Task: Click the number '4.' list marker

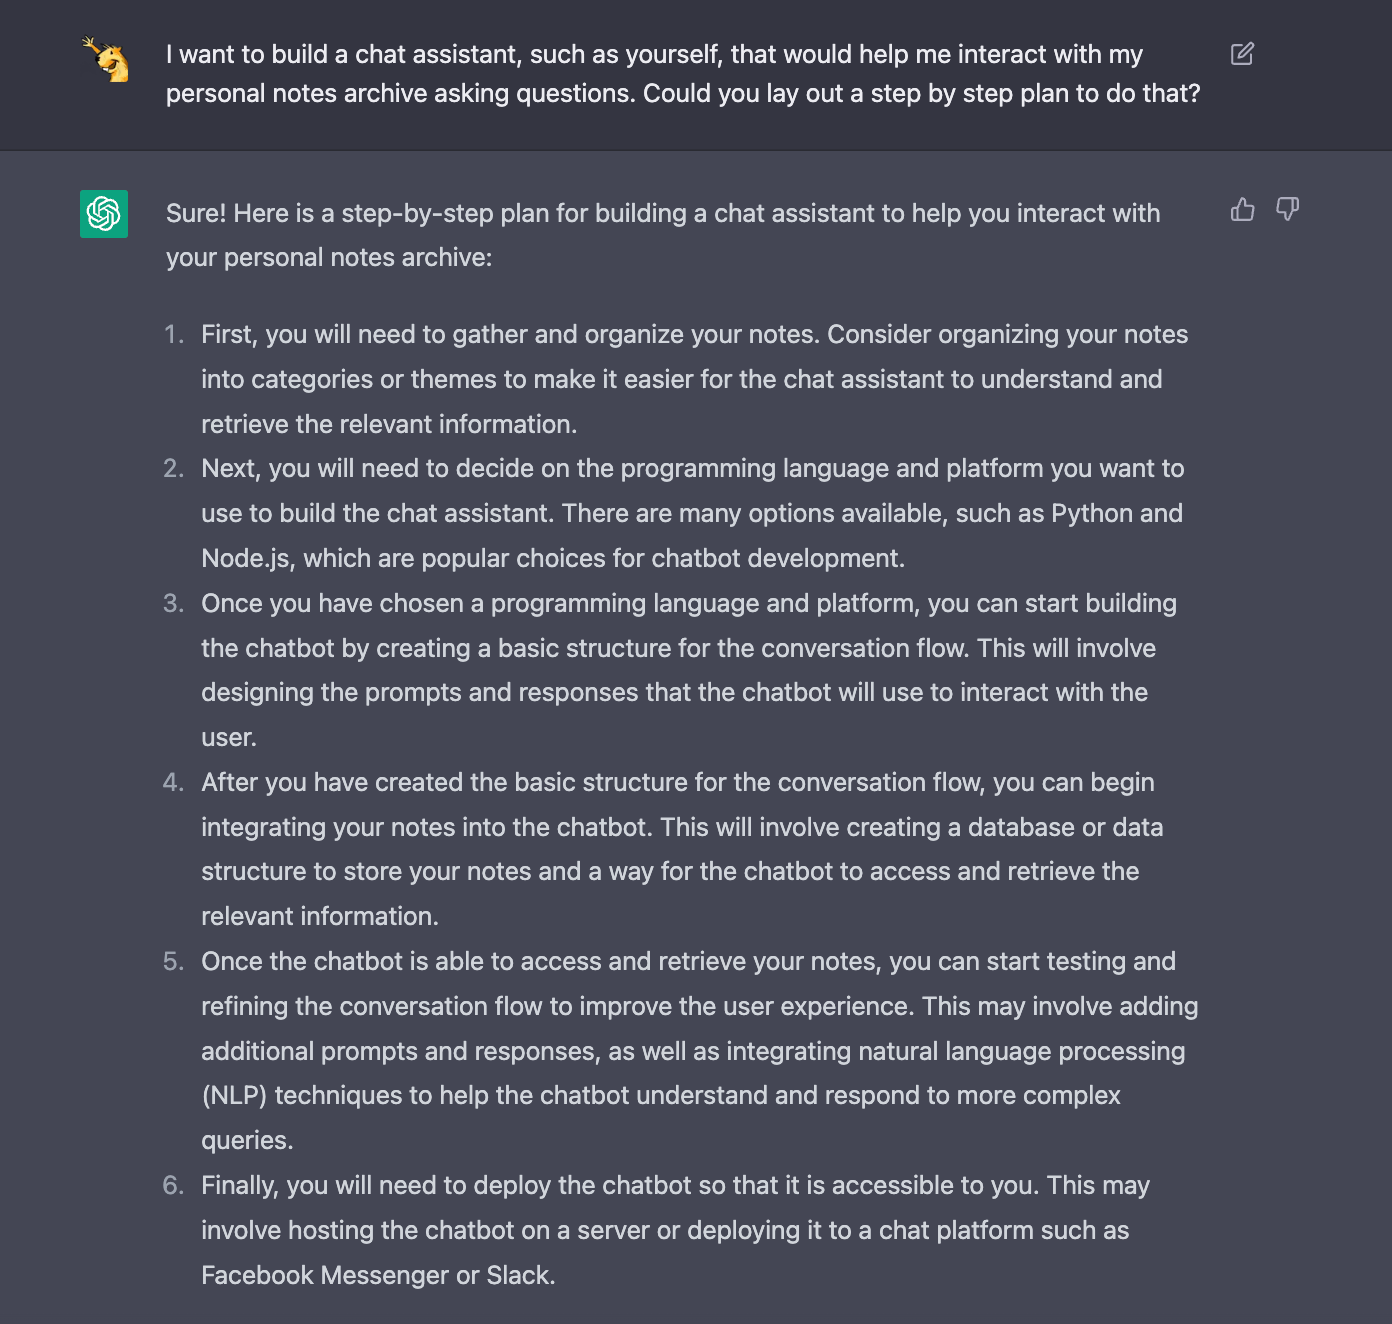Action: tap(174, 782)
